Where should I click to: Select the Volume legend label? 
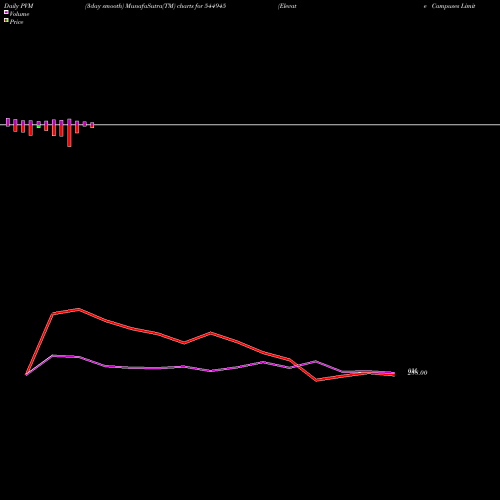(19, 14)
